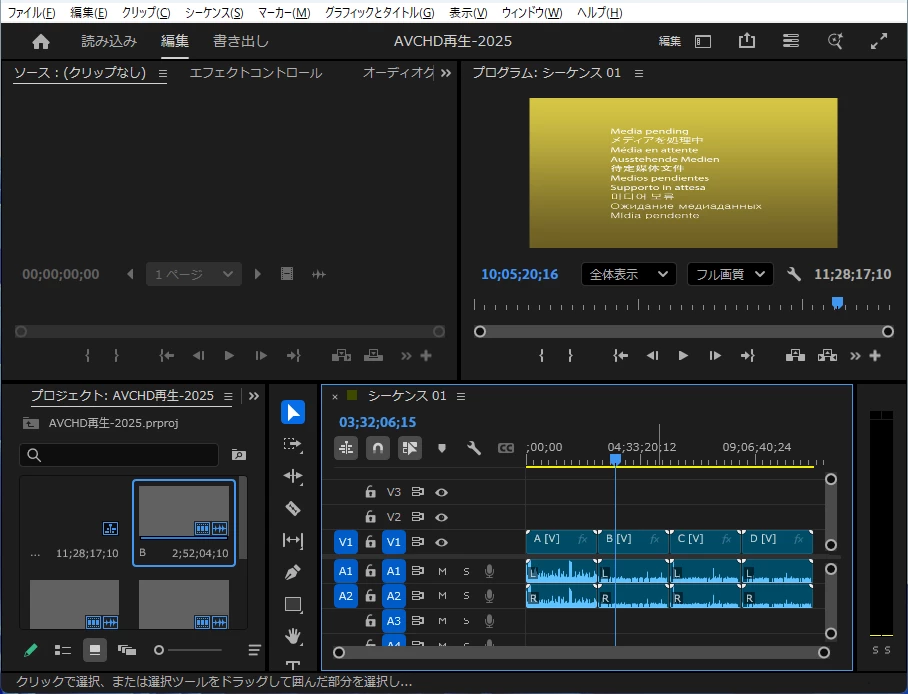Open the ウィンドウ(W) menu
This screenshot has height=694, width=908.
(x=532, y=12)
